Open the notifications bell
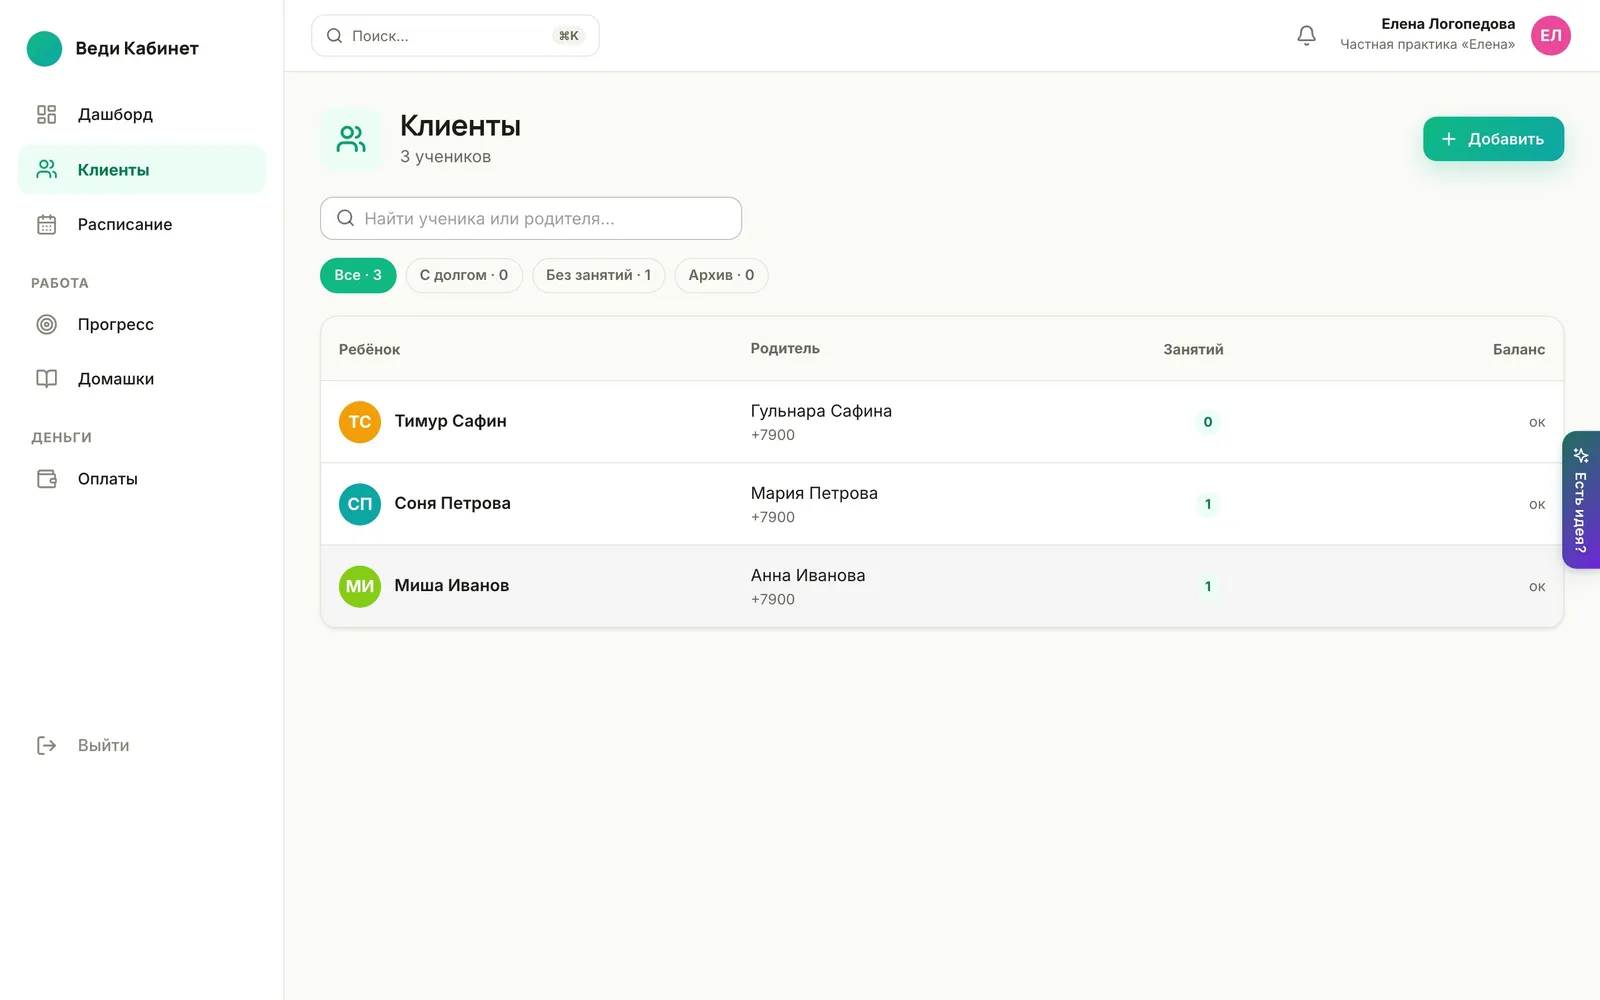 tap(1306, 36)
